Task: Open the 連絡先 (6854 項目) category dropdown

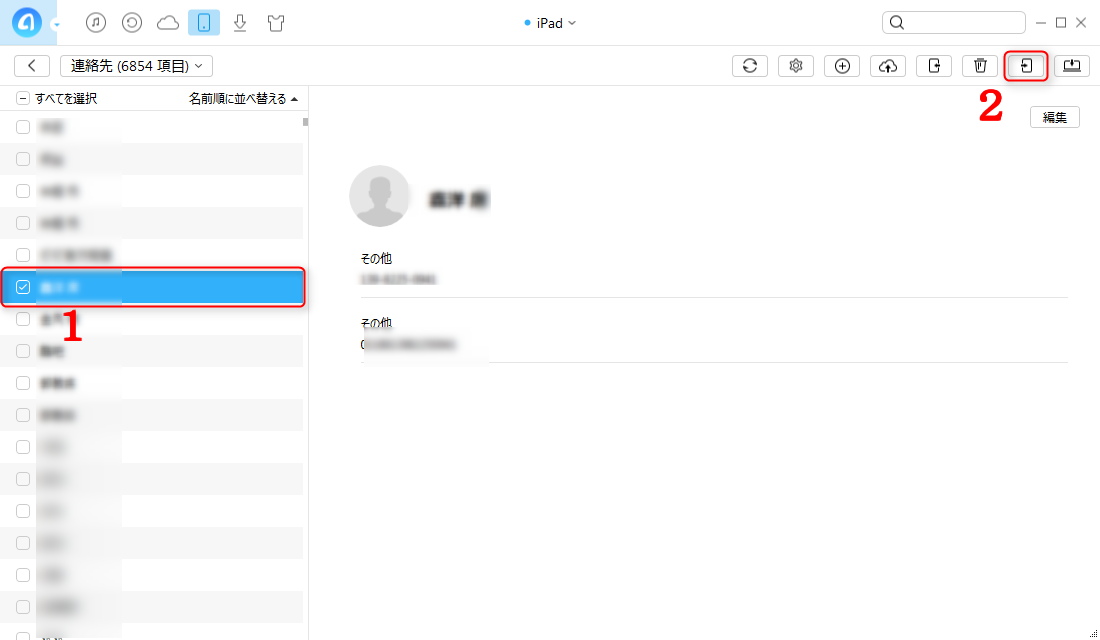Action: tap(136, 65)
